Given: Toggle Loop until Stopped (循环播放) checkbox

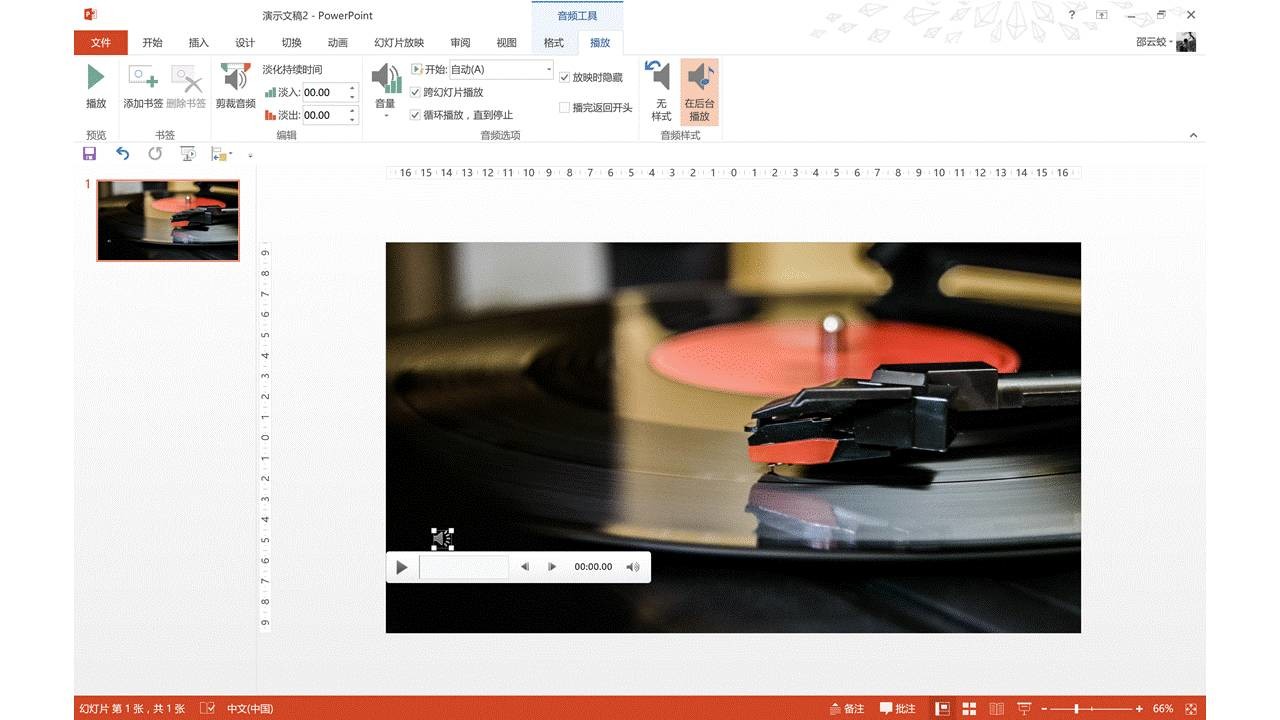Looking at the screenshot, I should tap(416, 115).
